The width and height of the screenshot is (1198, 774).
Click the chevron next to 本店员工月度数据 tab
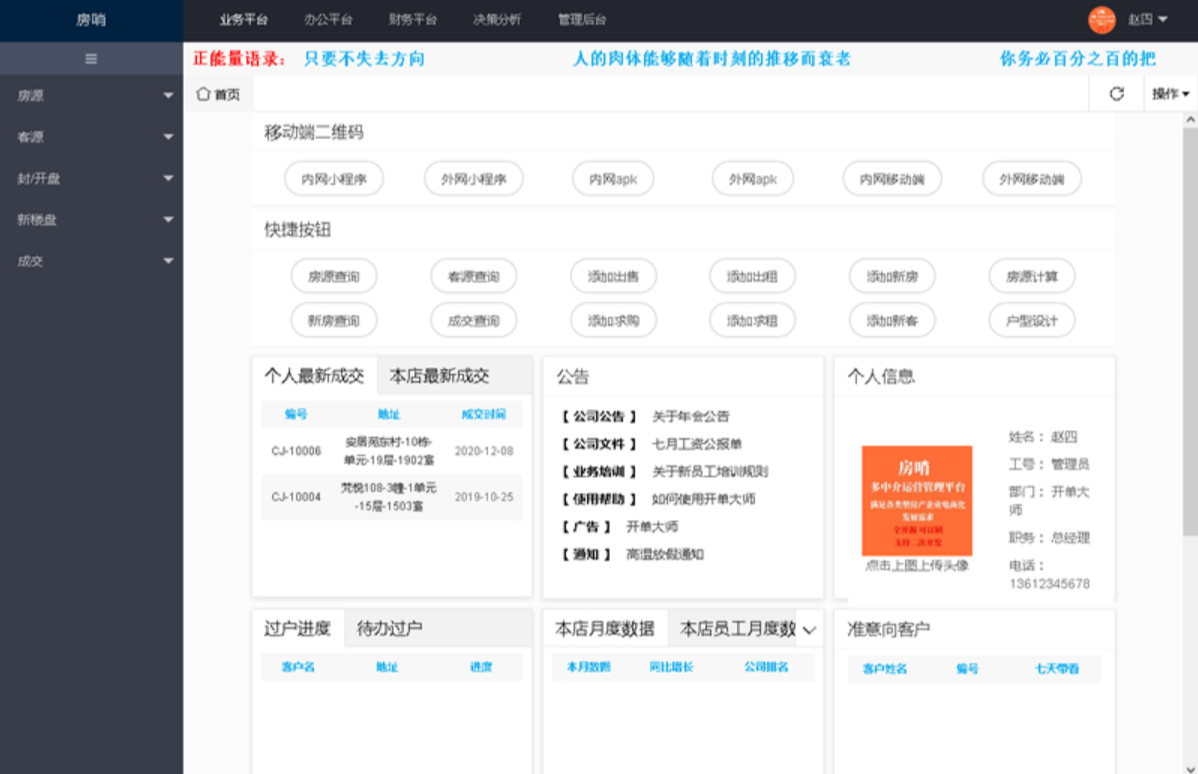(x=809, y=630)
